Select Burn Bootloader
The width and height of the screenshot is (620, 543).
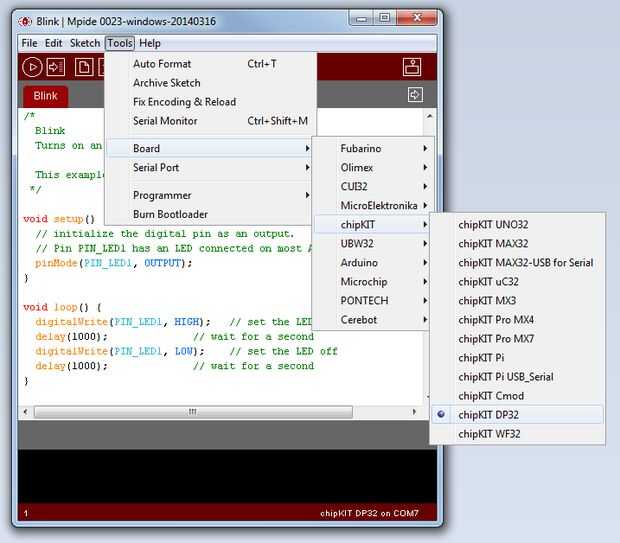[x=210, y=214]
